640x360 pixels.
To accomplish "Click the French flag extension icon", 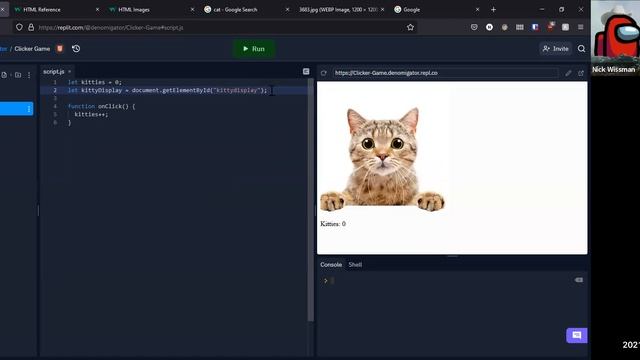I will tap(535, 27).
